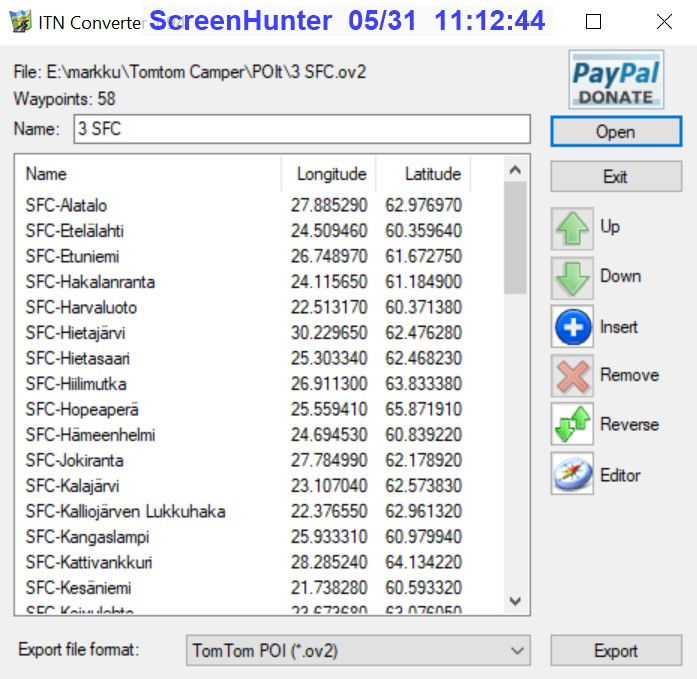Click the scrollbar down arrow in waypoint list
The image size is (697, 679).
[x=515, y=601]
